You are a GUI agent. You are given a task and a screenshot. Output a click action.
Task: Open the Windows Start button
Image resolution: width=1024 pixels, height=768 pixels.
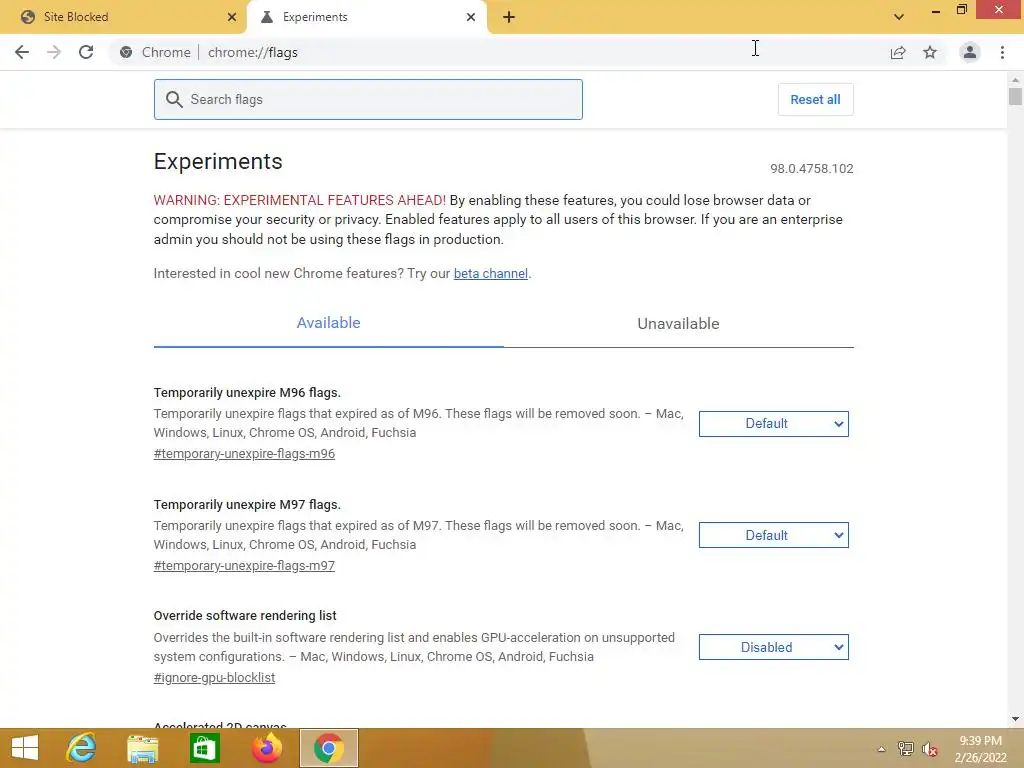click(x=25, y=748)
